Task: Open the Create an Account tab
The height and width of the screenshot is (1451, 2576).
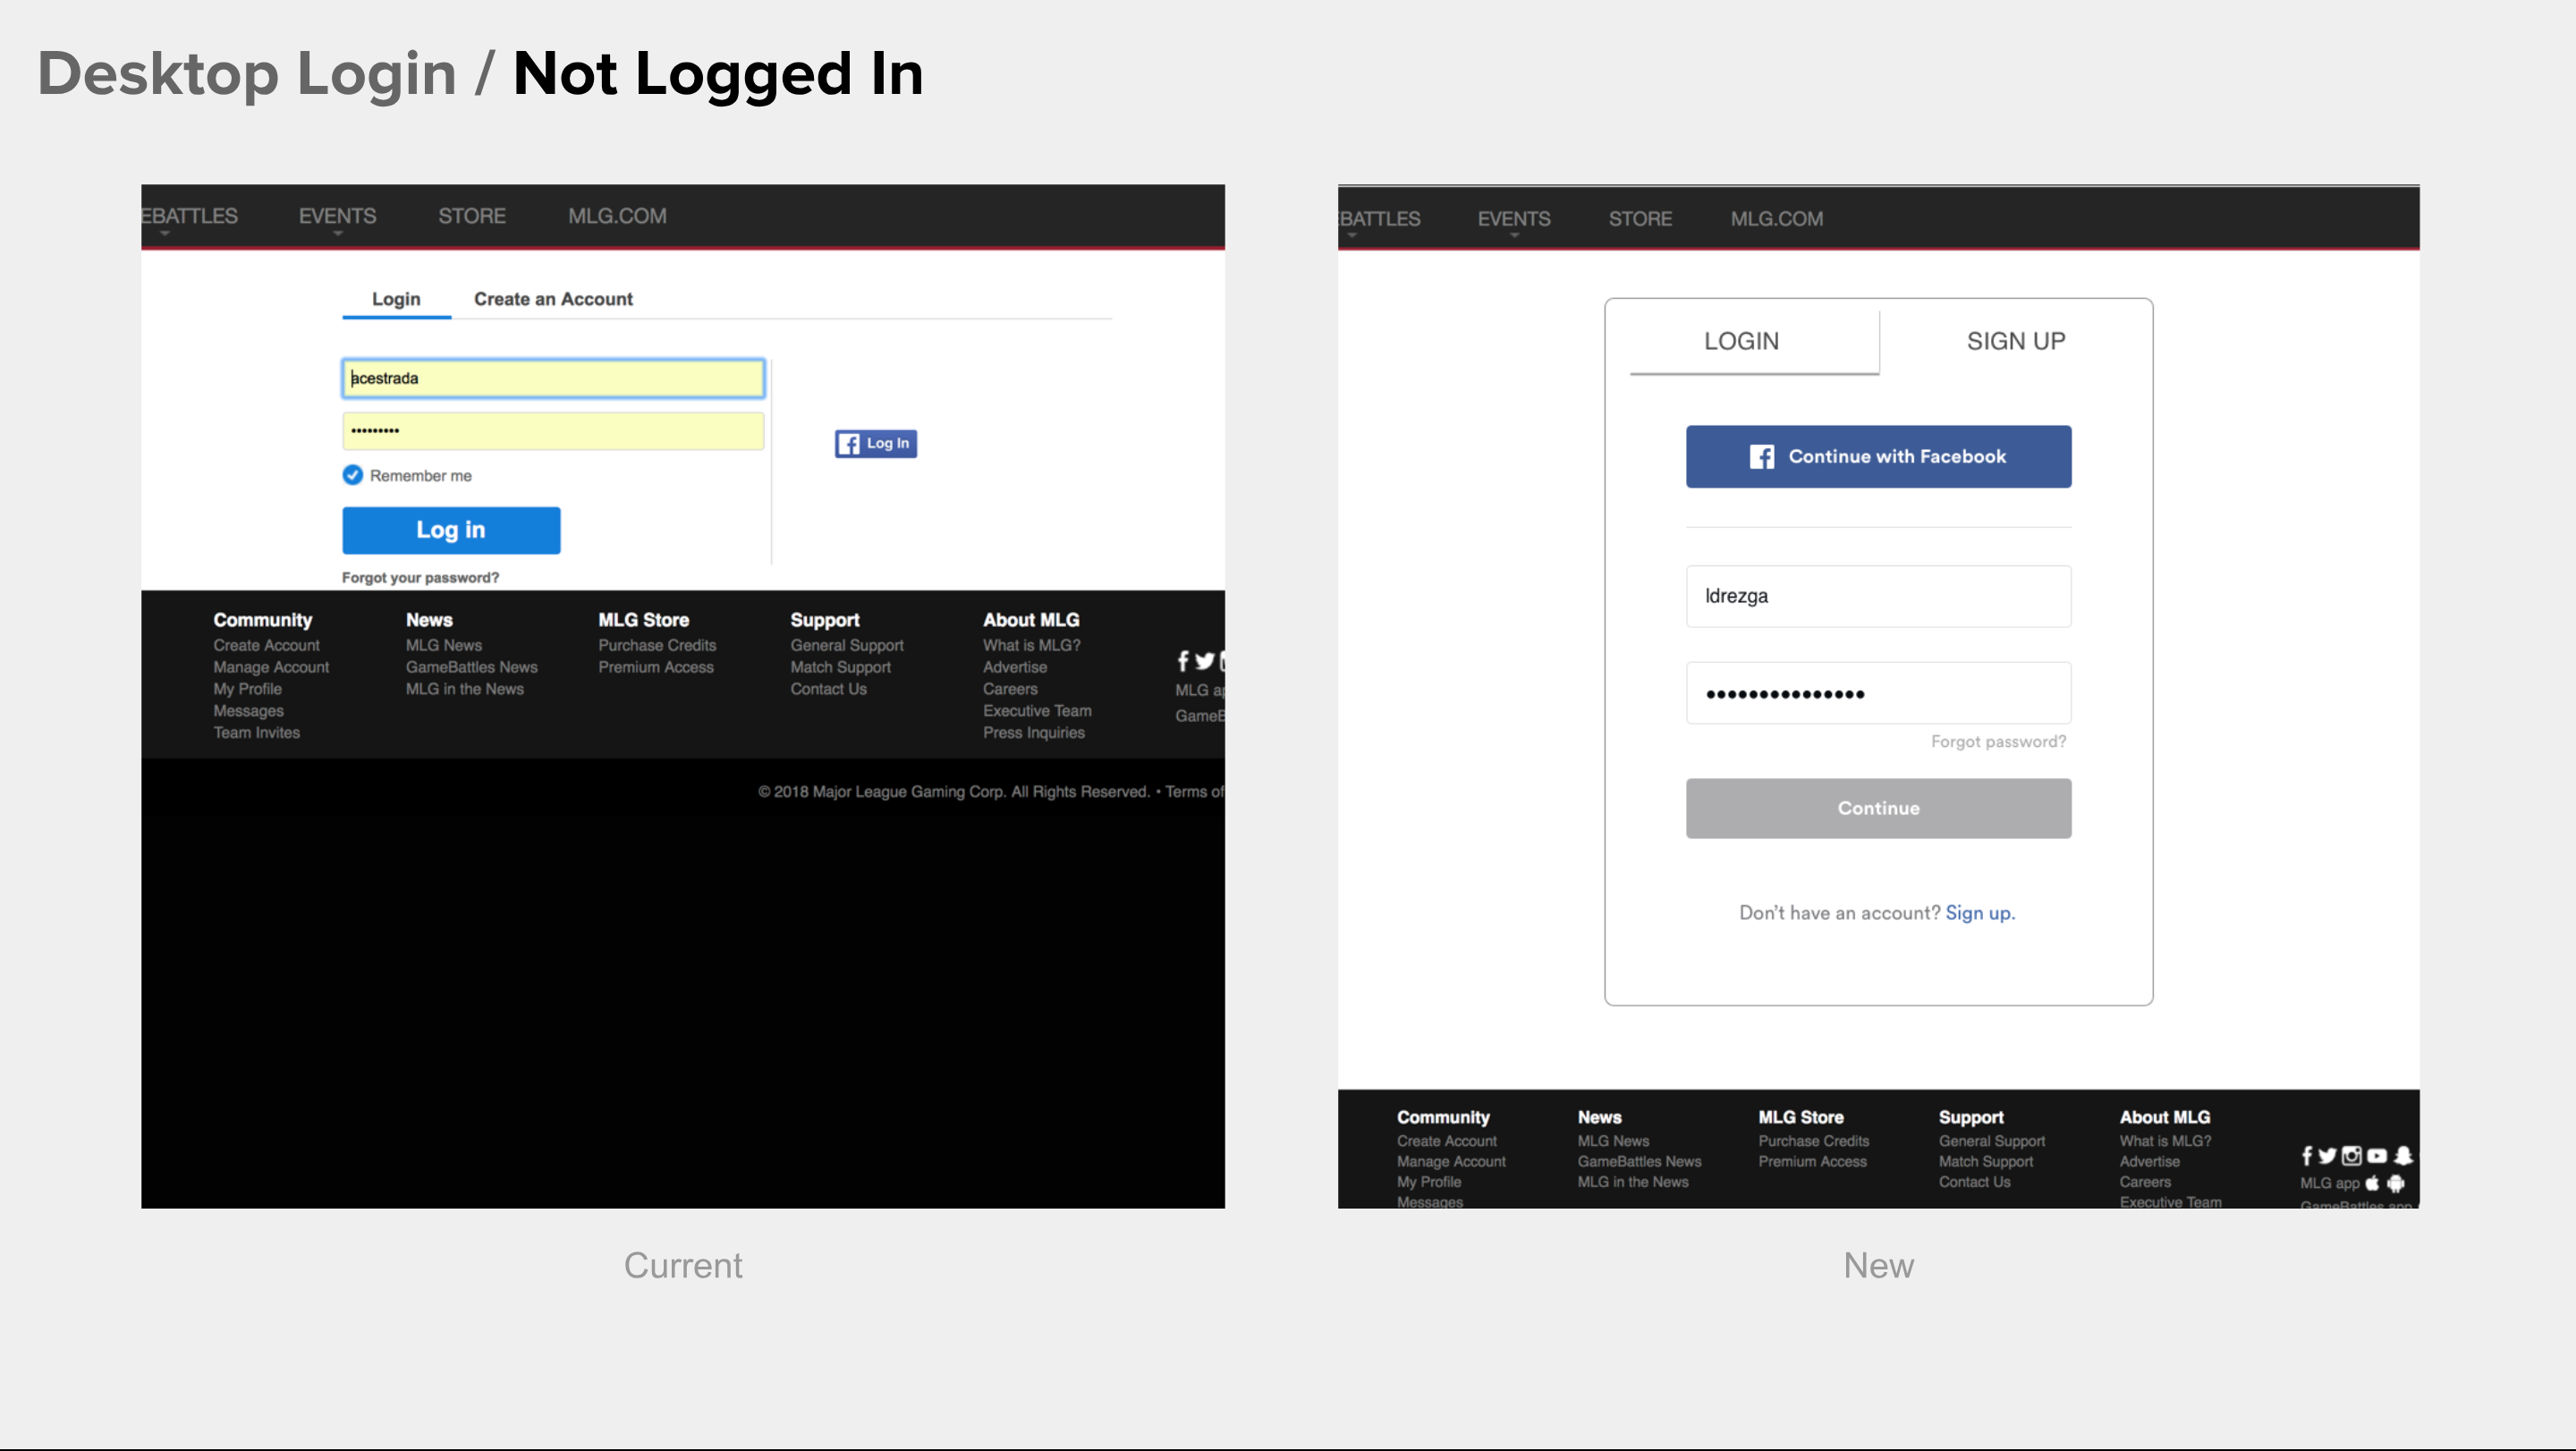Action: point(553,299)
